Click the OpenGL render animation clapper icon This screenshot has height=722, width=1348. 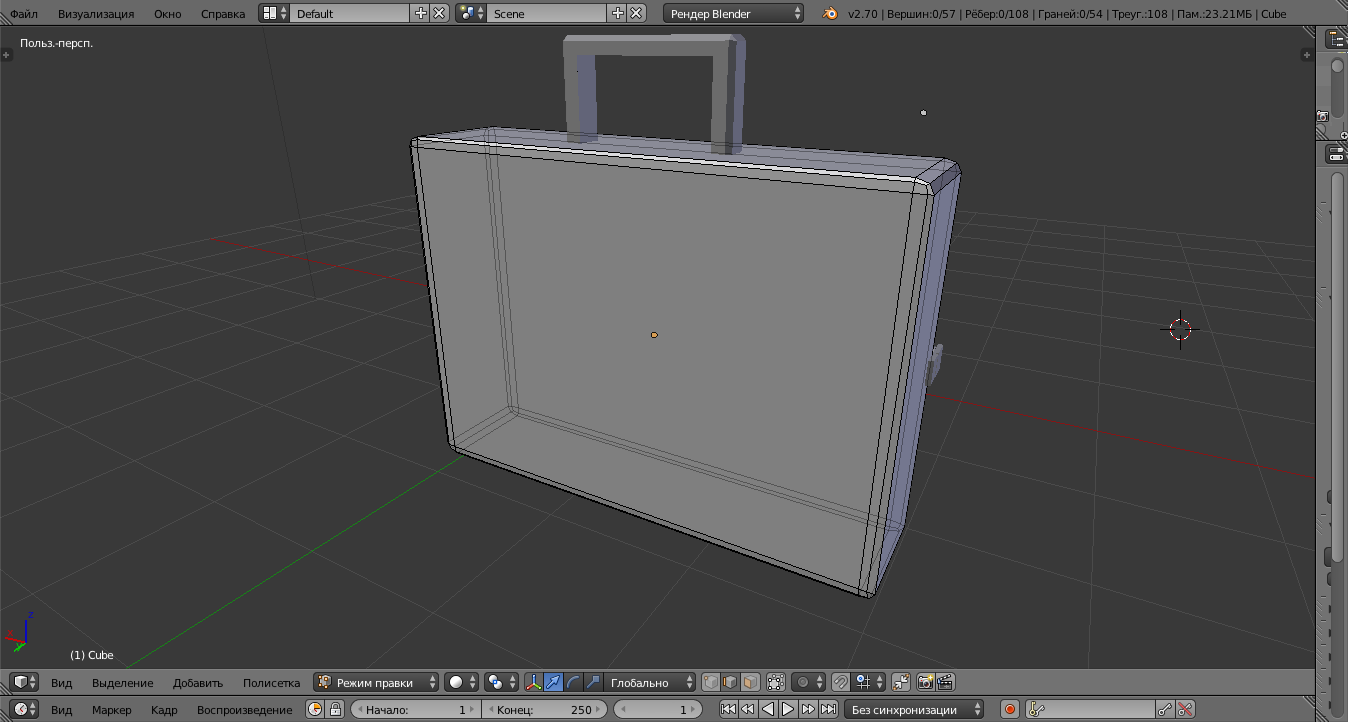[x=945, y=682]
